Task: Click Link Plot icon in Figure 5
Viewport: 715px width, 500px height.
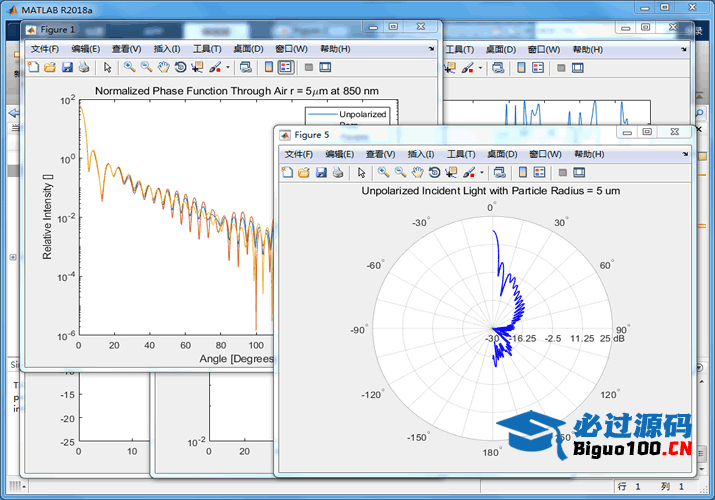Action: [x=500, y=172]
